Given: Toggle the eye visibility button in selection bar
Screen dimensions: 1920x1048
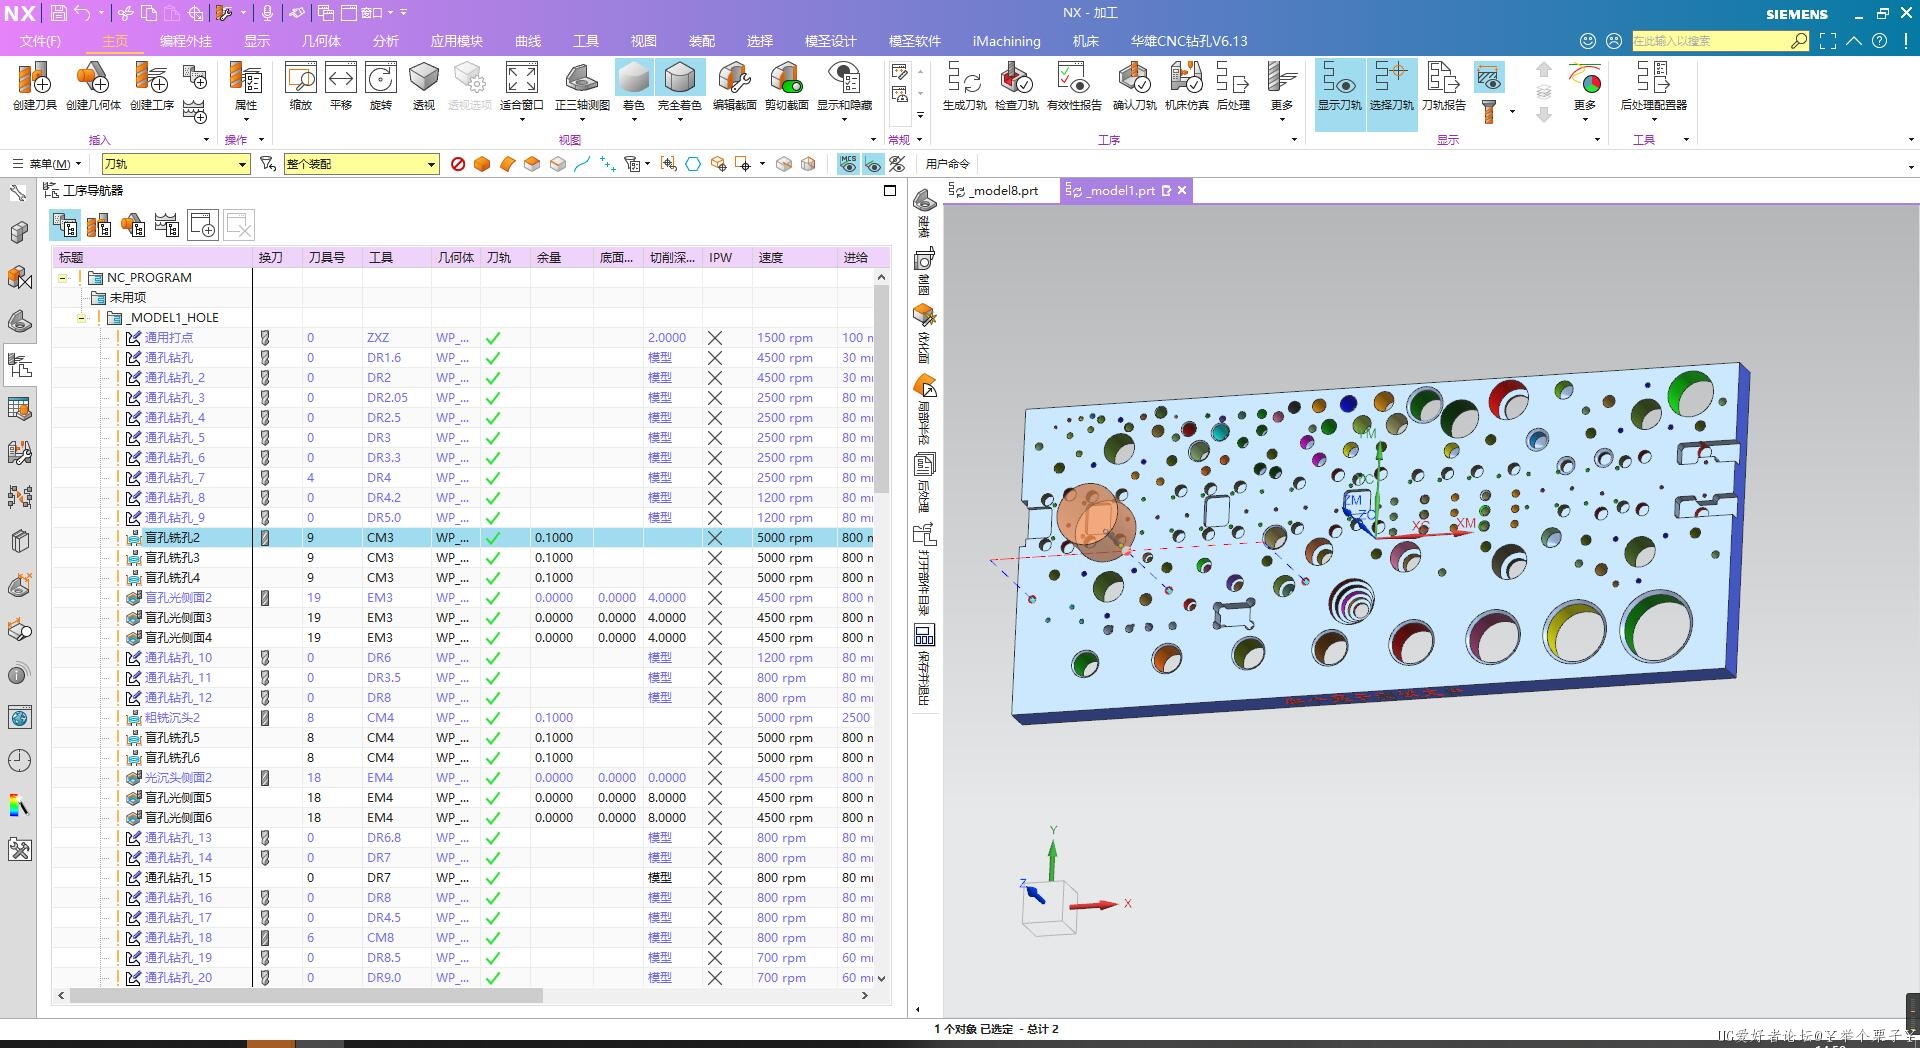Looking at the screenshot, I should tap(873, 164).
